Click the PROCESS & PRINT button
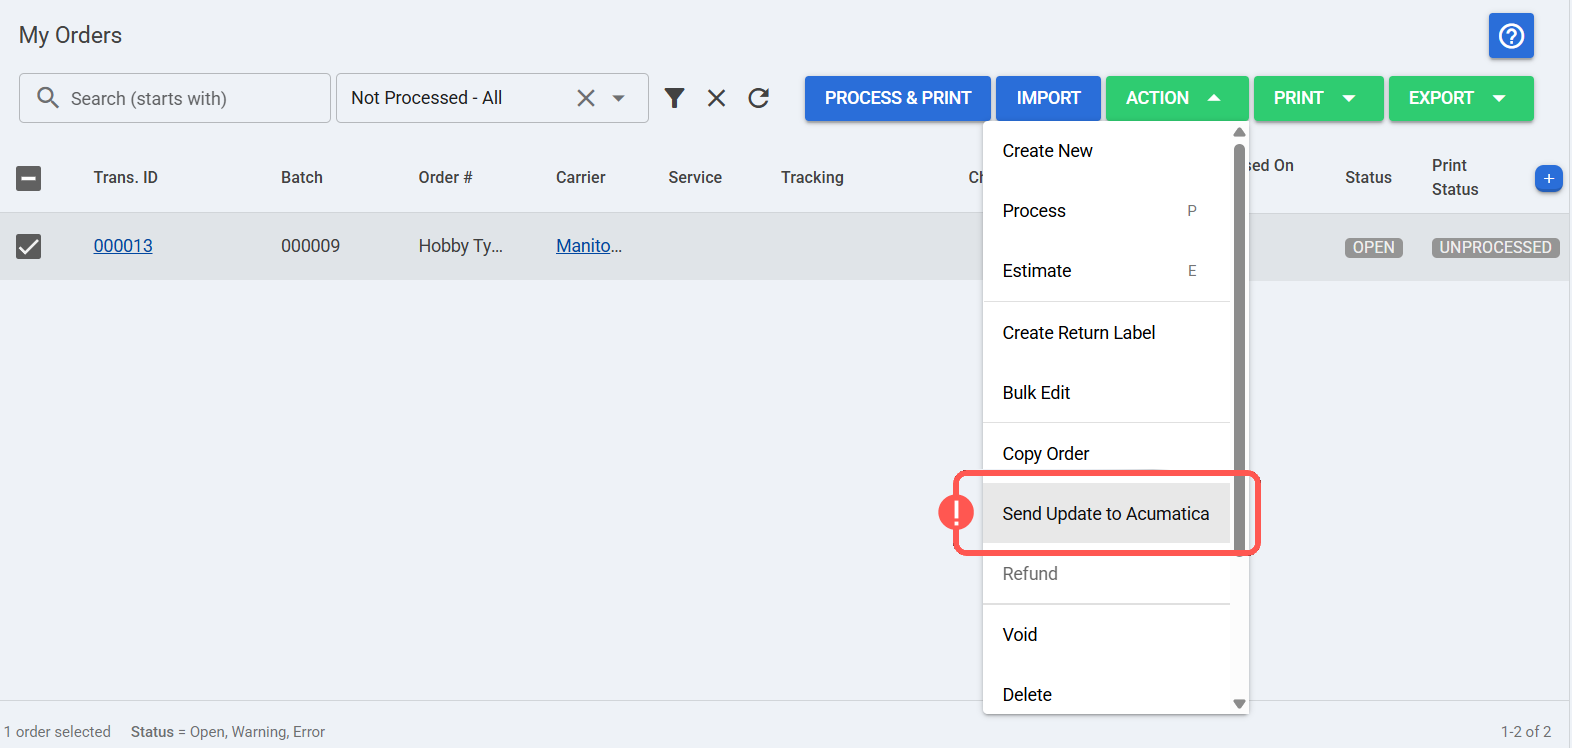The width and height of the screenshot is (1572, 748). pyautogui.click(x=898, y=98)
